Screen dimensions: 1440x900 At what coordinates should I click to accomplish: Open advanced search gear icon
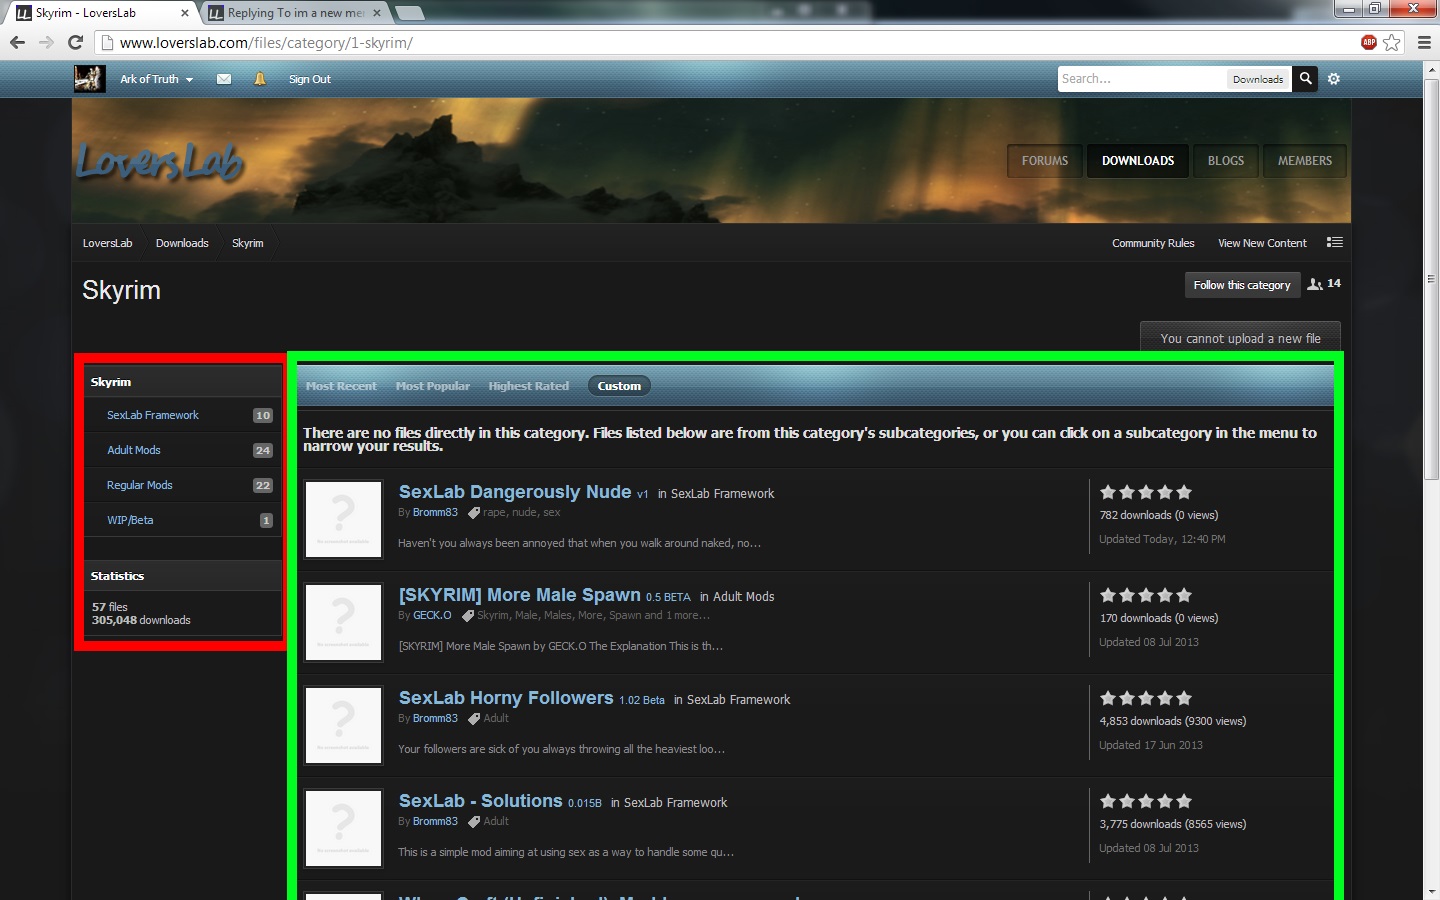pos(1334,79)
